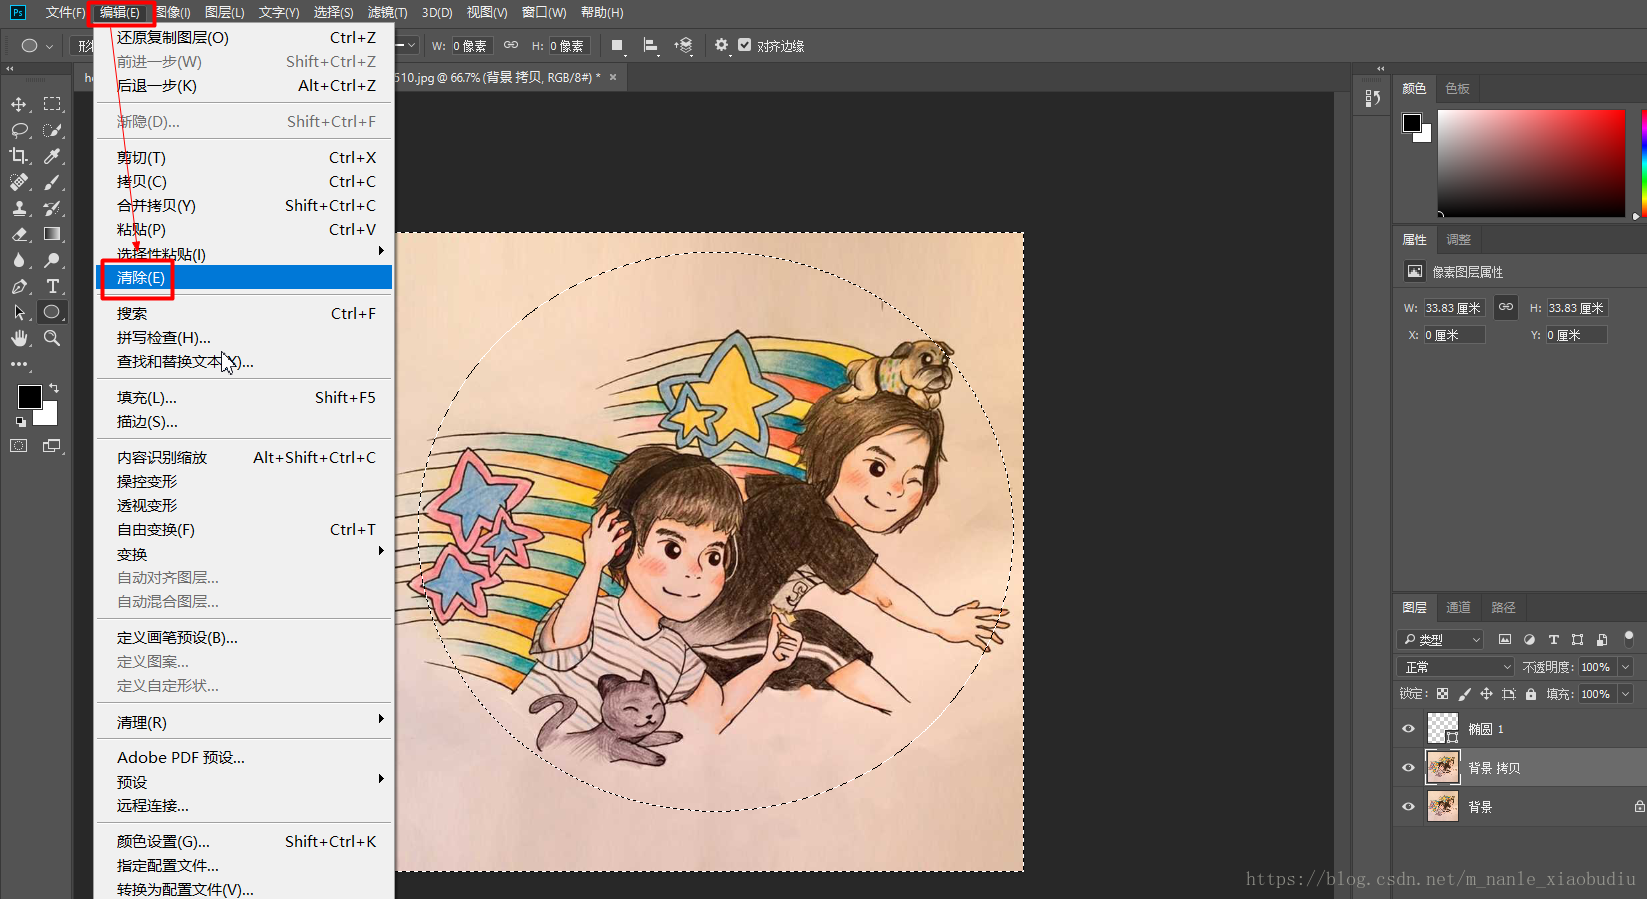Viewport: 1647px width, 899px height.
Task: Open the blend mode 正常 dropdown
Action: 1457,667
